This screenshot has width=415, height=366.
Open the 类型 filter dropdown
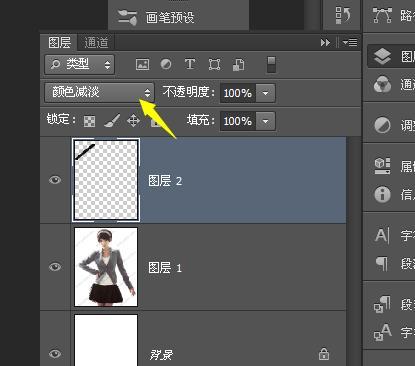click(x=80, y=64)
